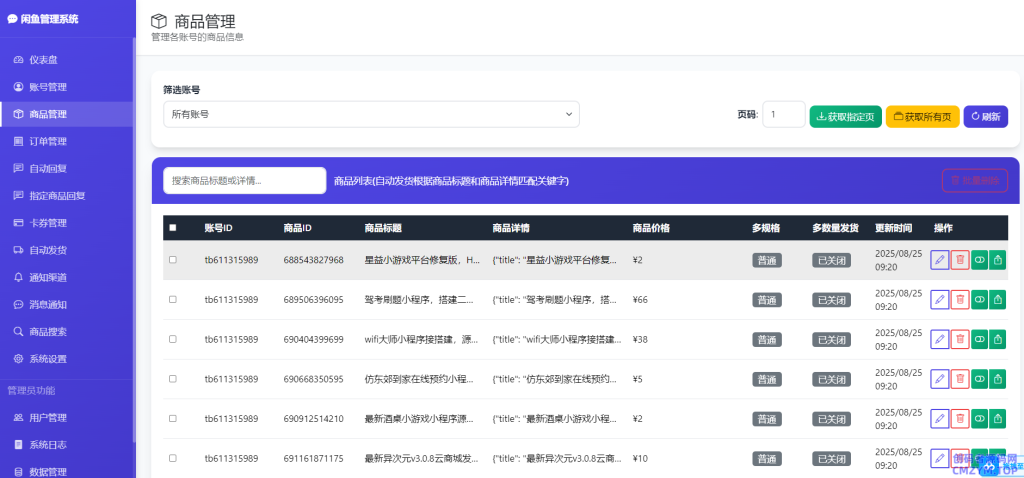
Task: Go to 自动发货 in the sidebar menu
Action: pos(48,250)
